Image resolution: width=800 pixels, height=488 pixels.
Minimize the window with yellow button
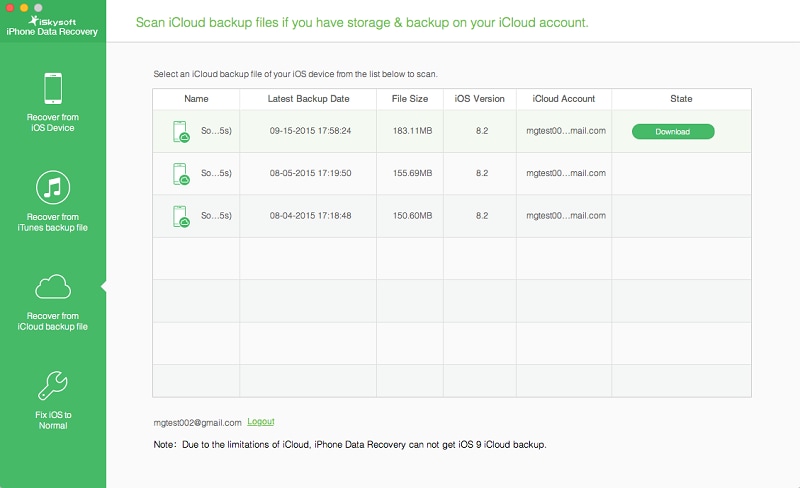coord(23,7)
